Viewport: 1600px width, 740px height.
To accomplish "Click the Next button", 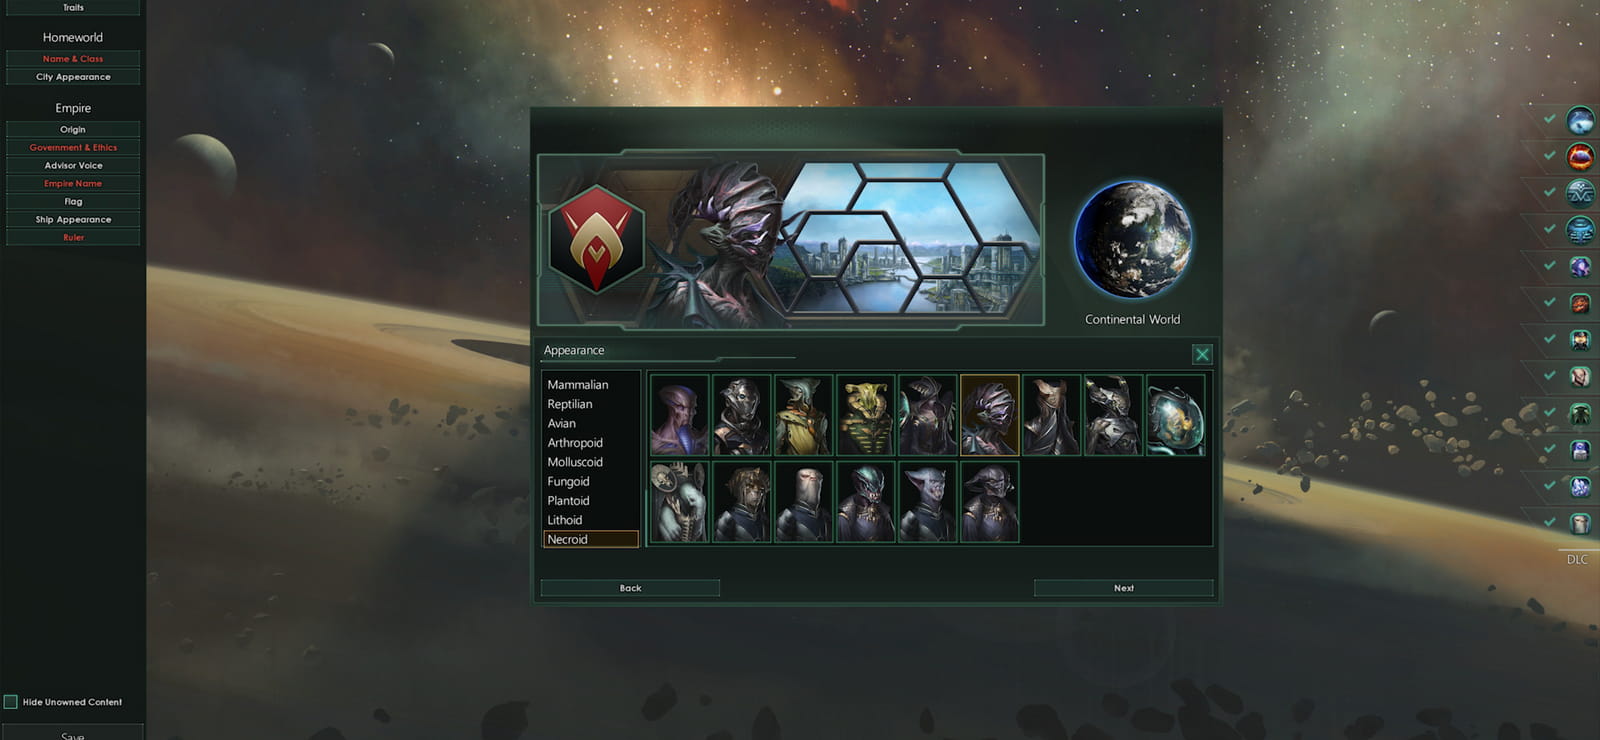I will click(x=1124, y=588).
